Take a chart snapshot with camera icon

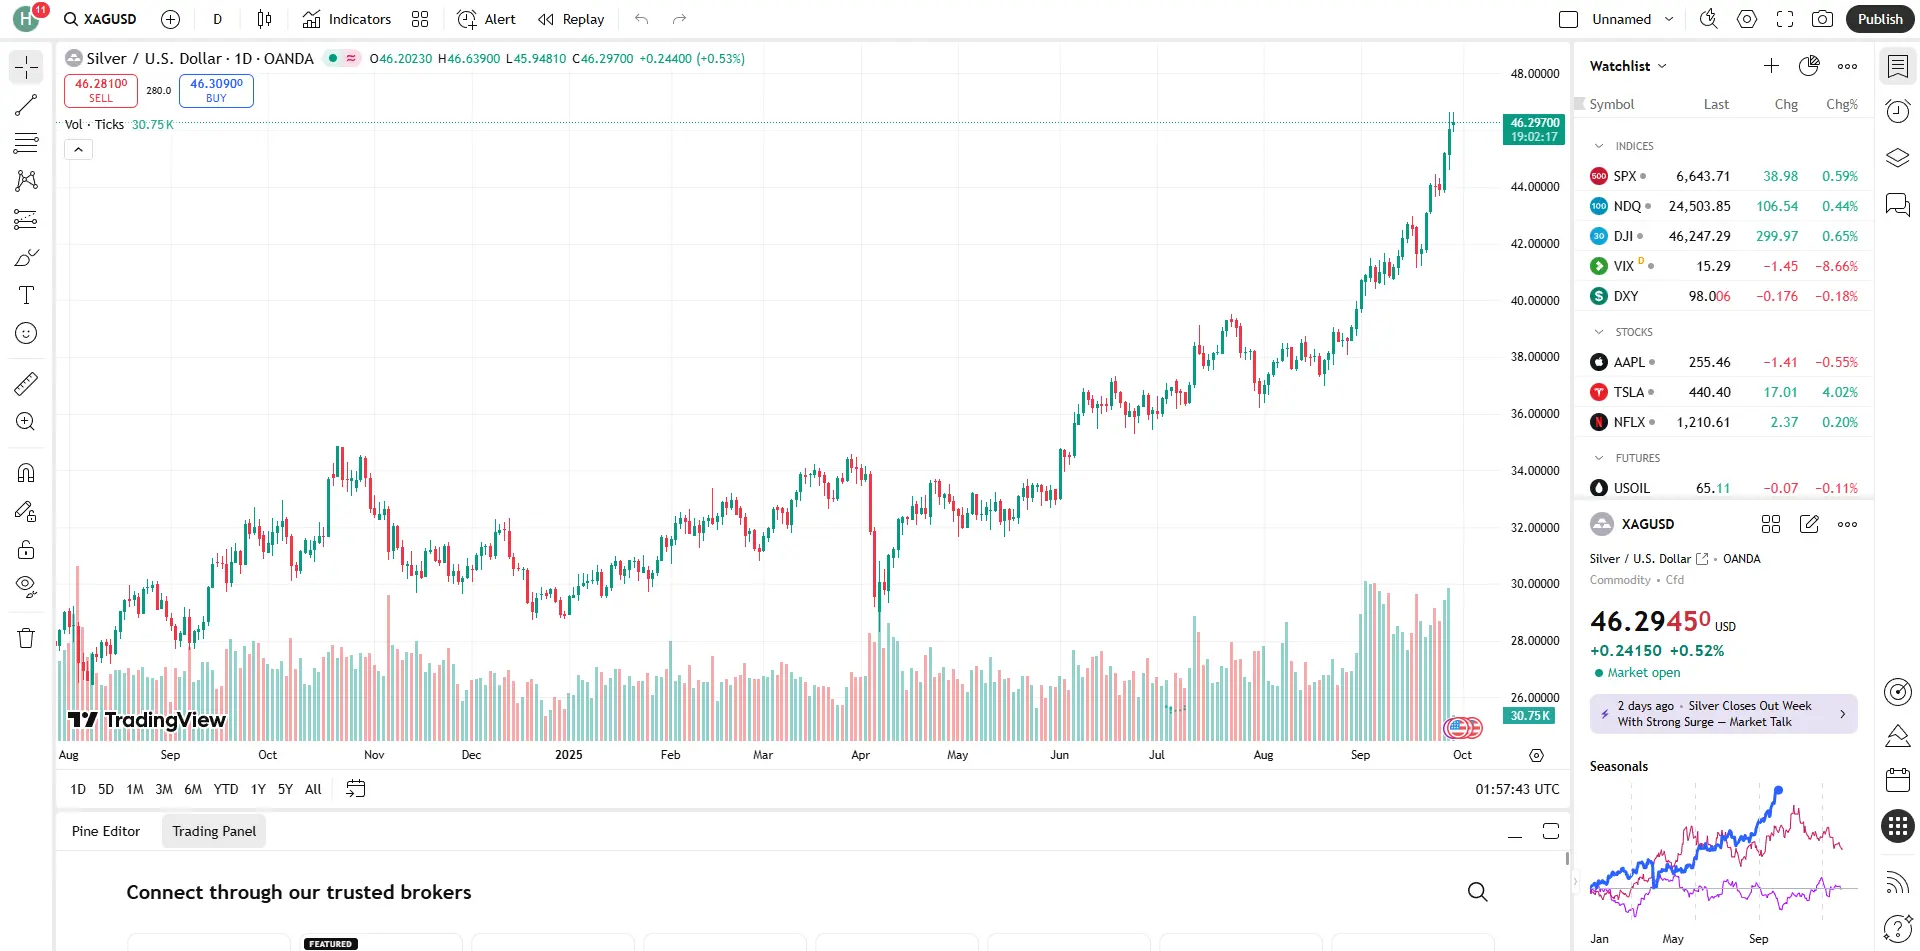[1822, 19]
